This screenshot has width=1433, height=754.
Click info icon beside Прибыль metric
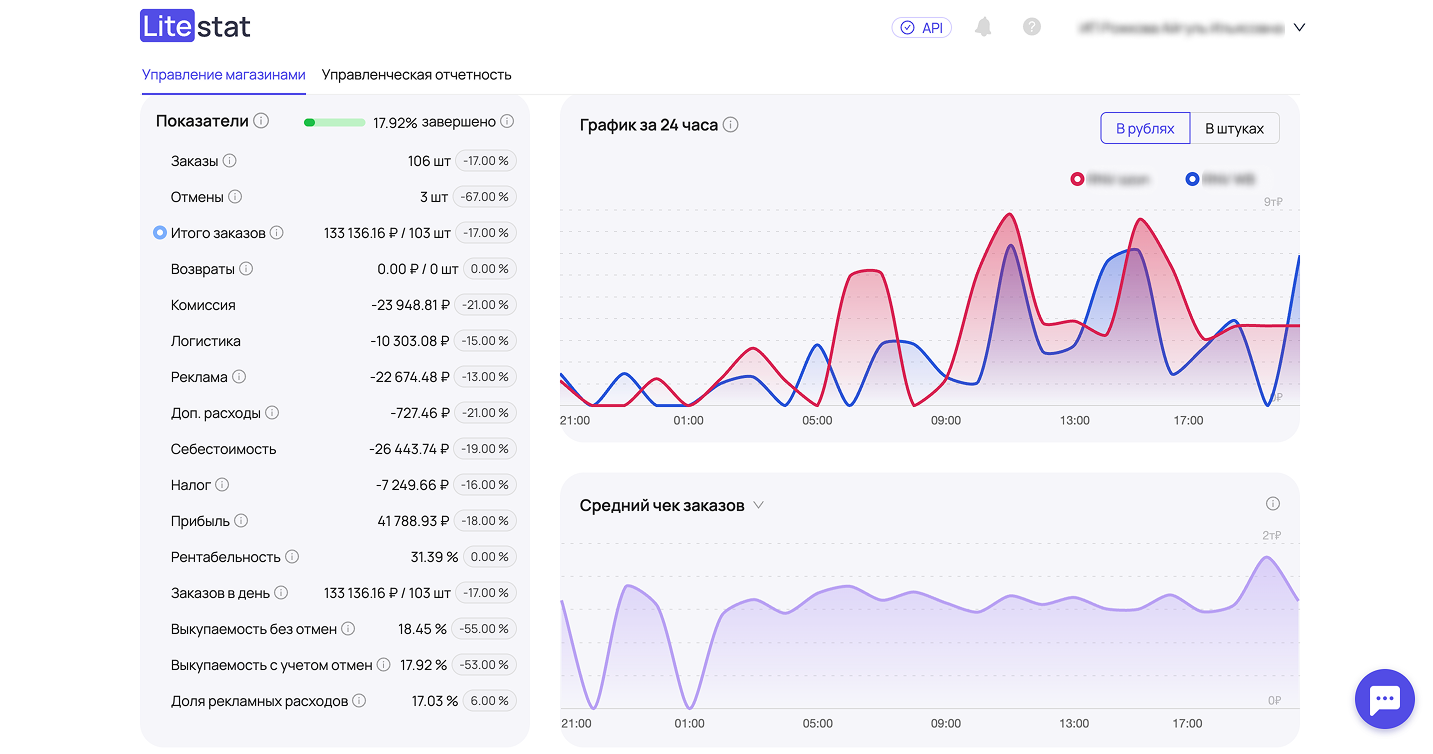[x=241, y=521]
